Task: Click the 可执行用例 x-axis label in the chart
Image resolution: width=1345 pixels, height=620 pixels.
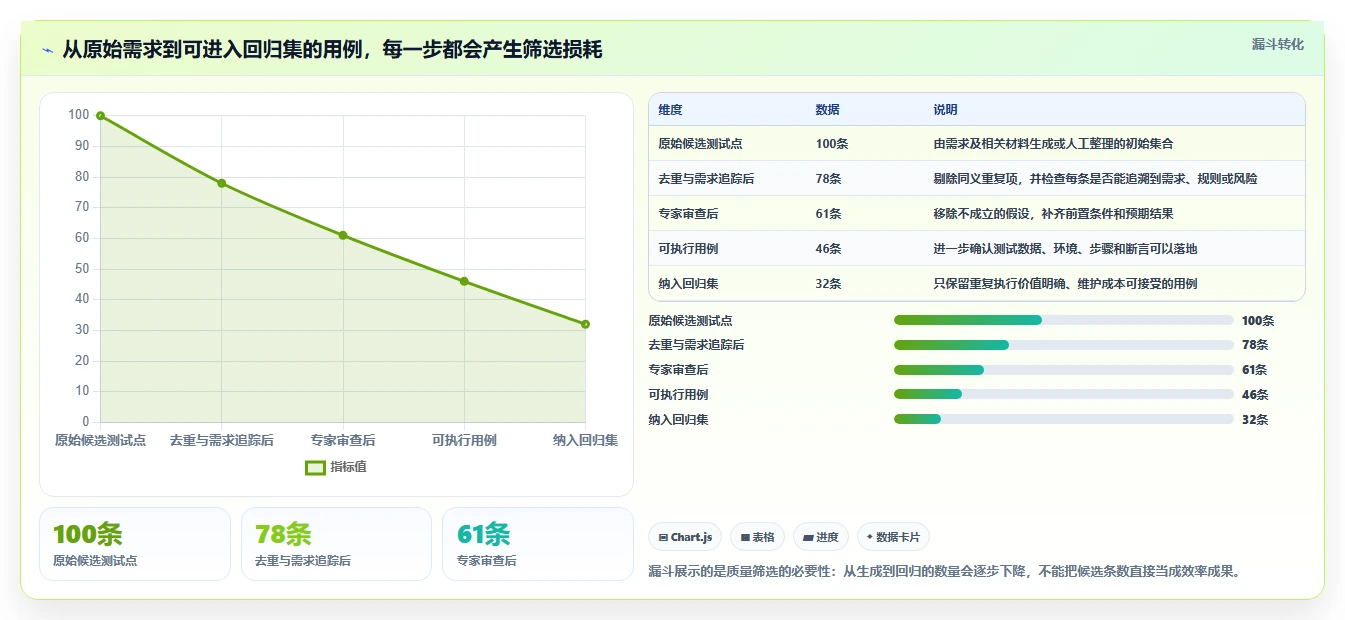Action: [x=464, y=440]
